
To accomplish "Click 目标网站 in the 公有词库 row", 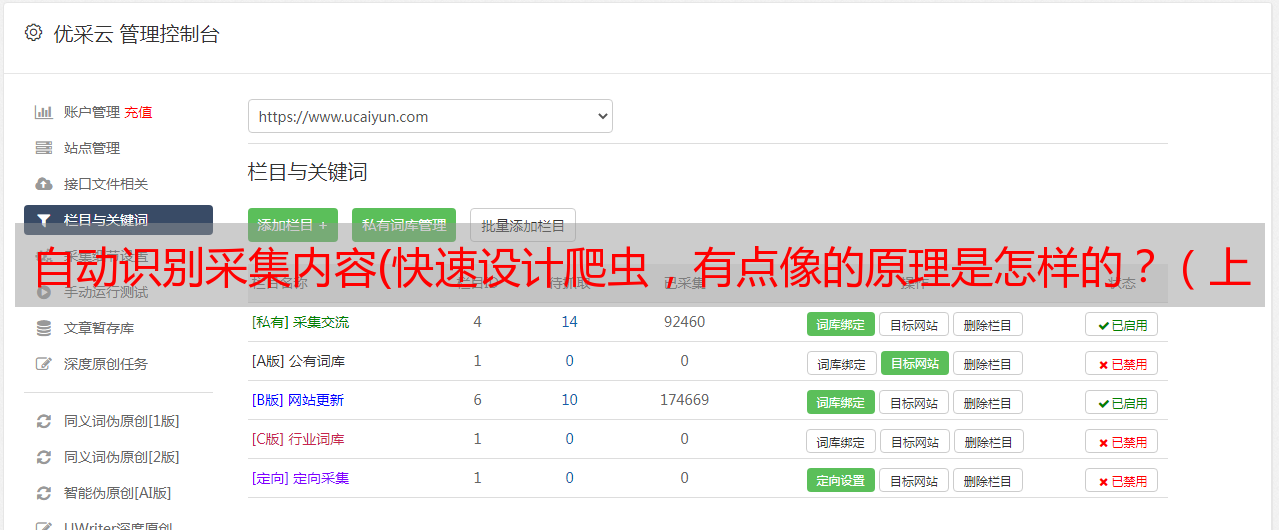I will pos(915,363).
